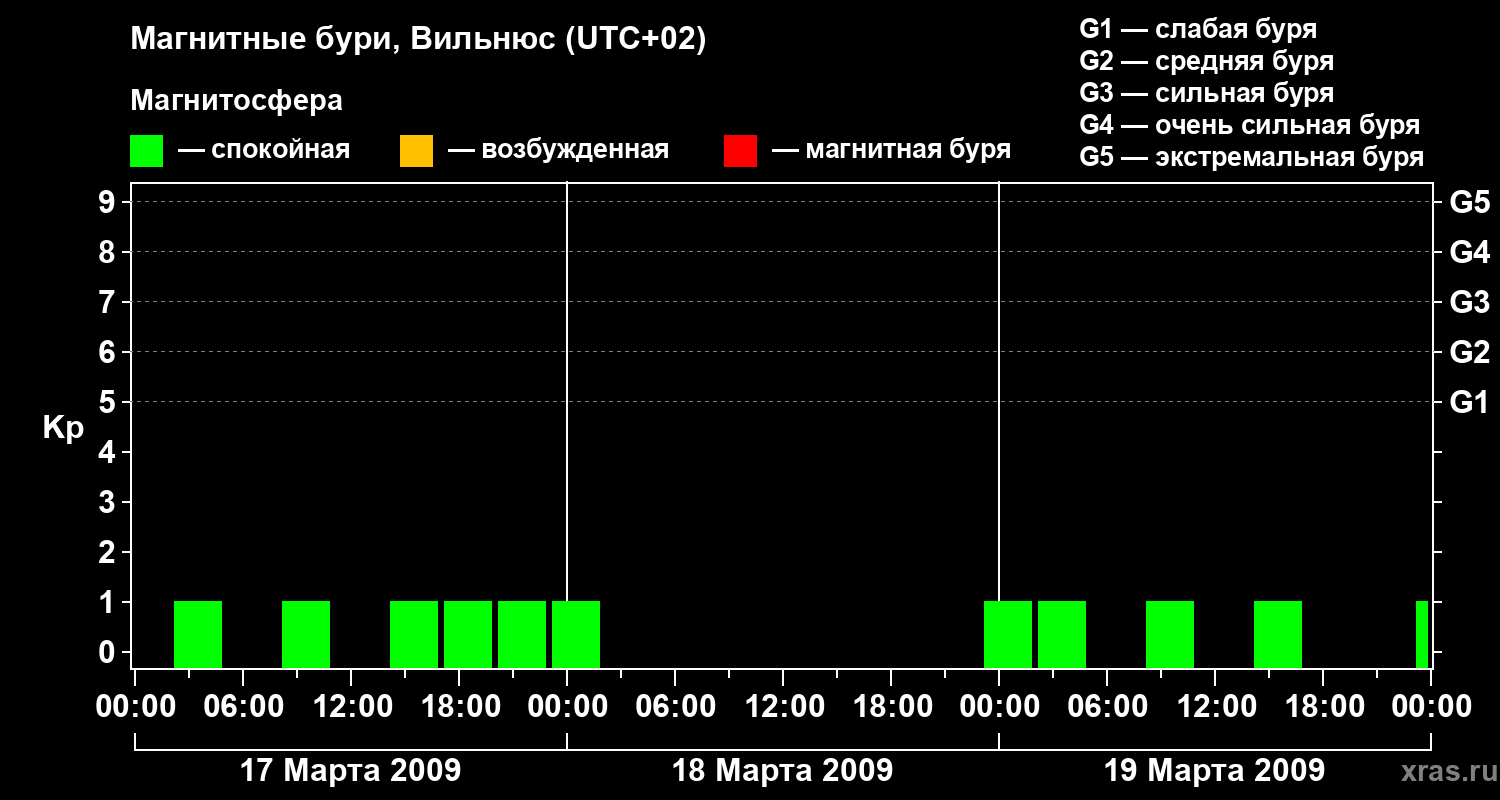Click the 12:00 tick label under 18 March
1500x800 pixels.
pyautogui.click(x=783, y=707)
